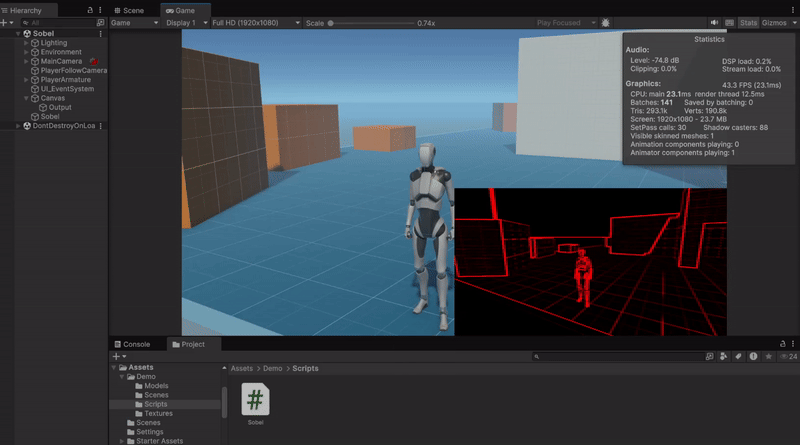Expand the DontDestroyOnLoad scene

(18, 126)
